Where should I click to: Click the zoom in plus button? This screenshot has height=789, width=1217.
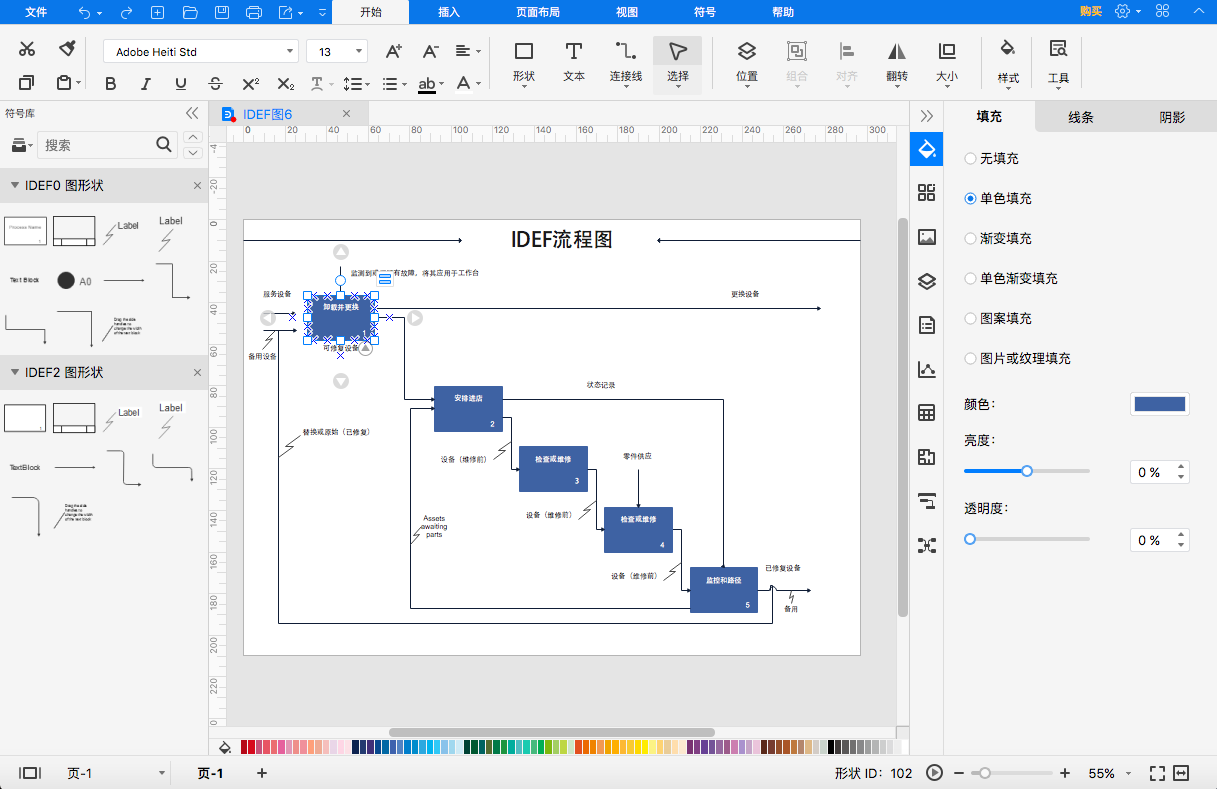(x=1065, y=773)
